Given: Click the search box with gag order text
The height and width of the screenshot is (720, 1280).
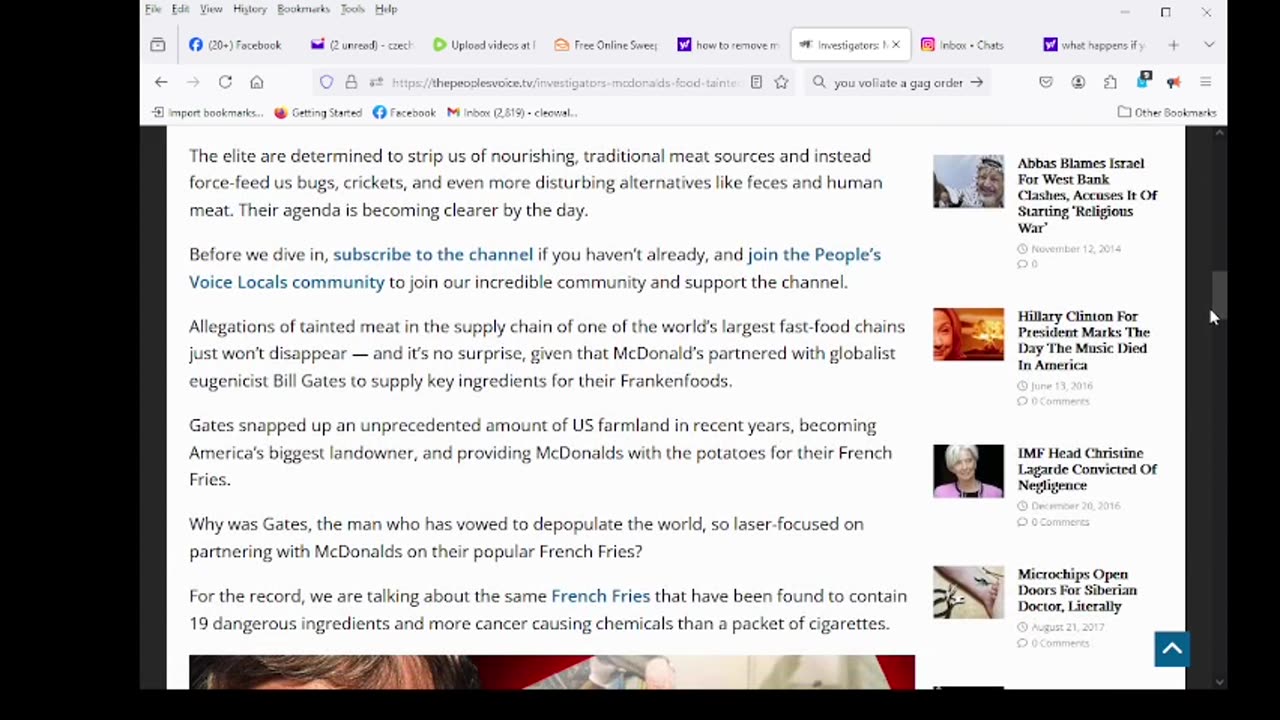Looking at the screenshot, I should click(898, 83).
